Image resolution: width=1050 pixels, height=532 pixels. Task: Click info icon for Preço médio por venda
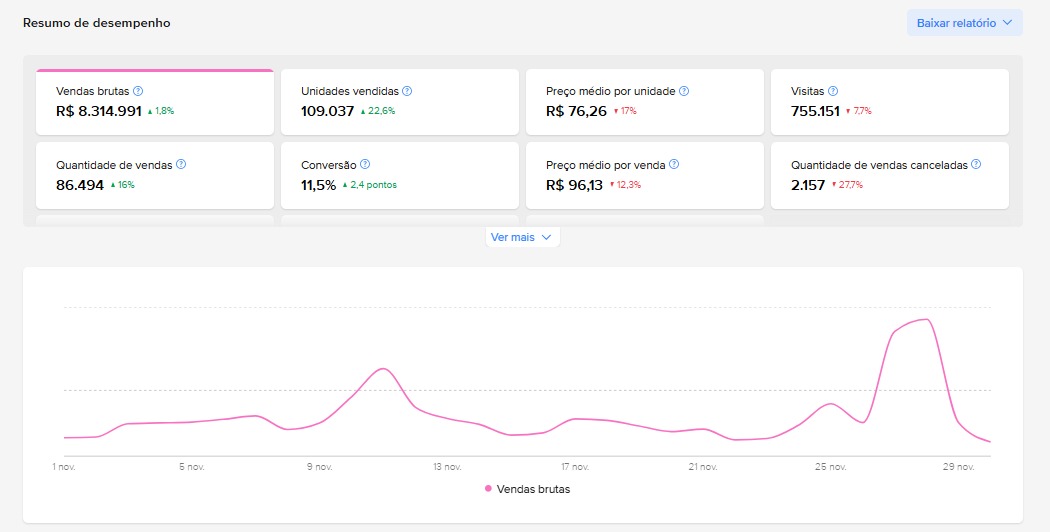click(674, 164)
